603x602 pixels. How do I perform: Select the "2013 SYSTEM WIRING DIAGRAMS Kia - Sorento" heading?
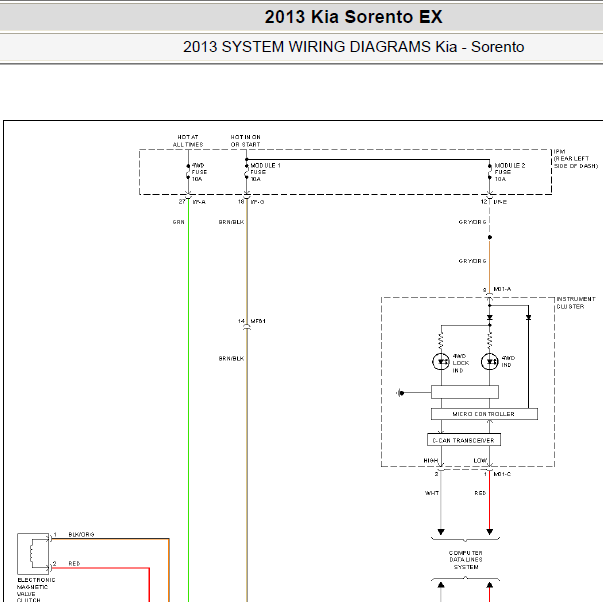(x=353, y=47)
